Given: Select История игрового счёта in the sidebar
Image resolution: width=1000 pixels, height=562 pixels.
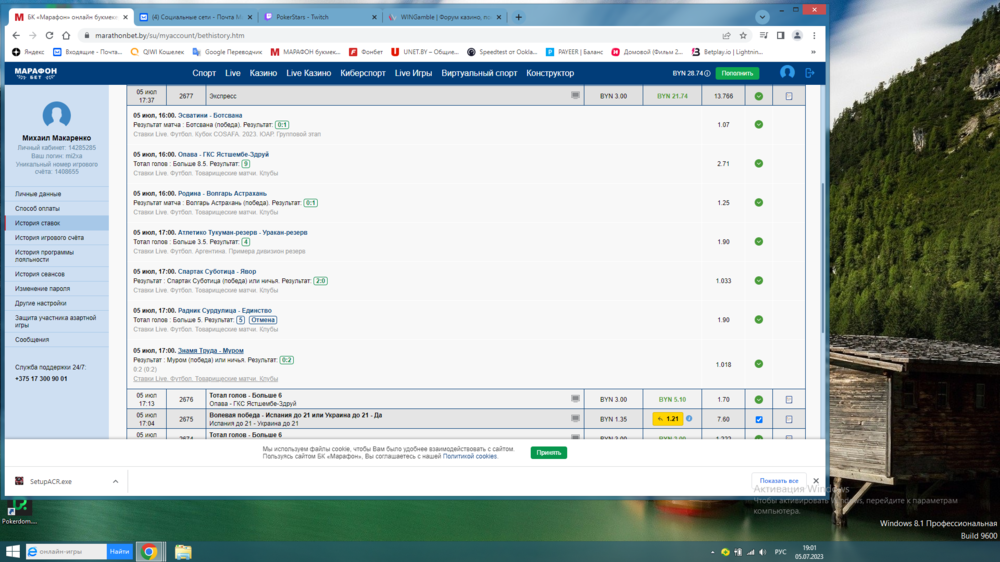Looking at the screenshot, I should (x=49, y=238).
